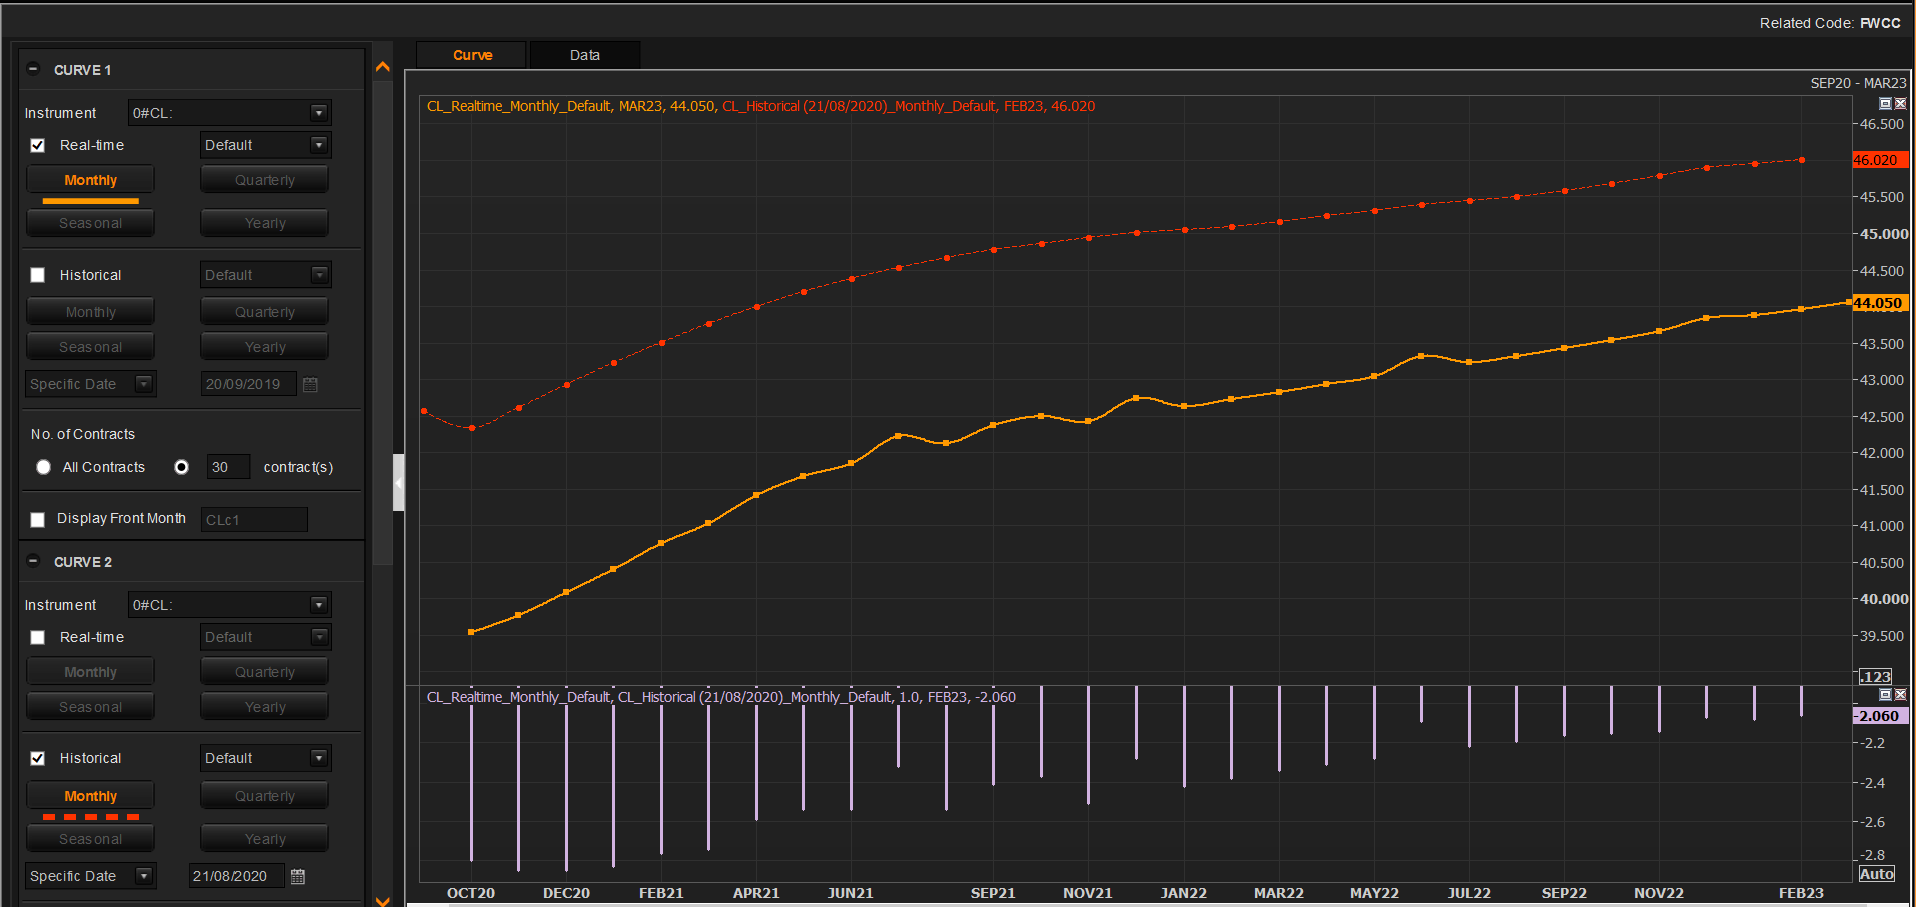Maximize the main price chart pane
Viewport: 1916px width, 907px height.
click(1885, 104)
